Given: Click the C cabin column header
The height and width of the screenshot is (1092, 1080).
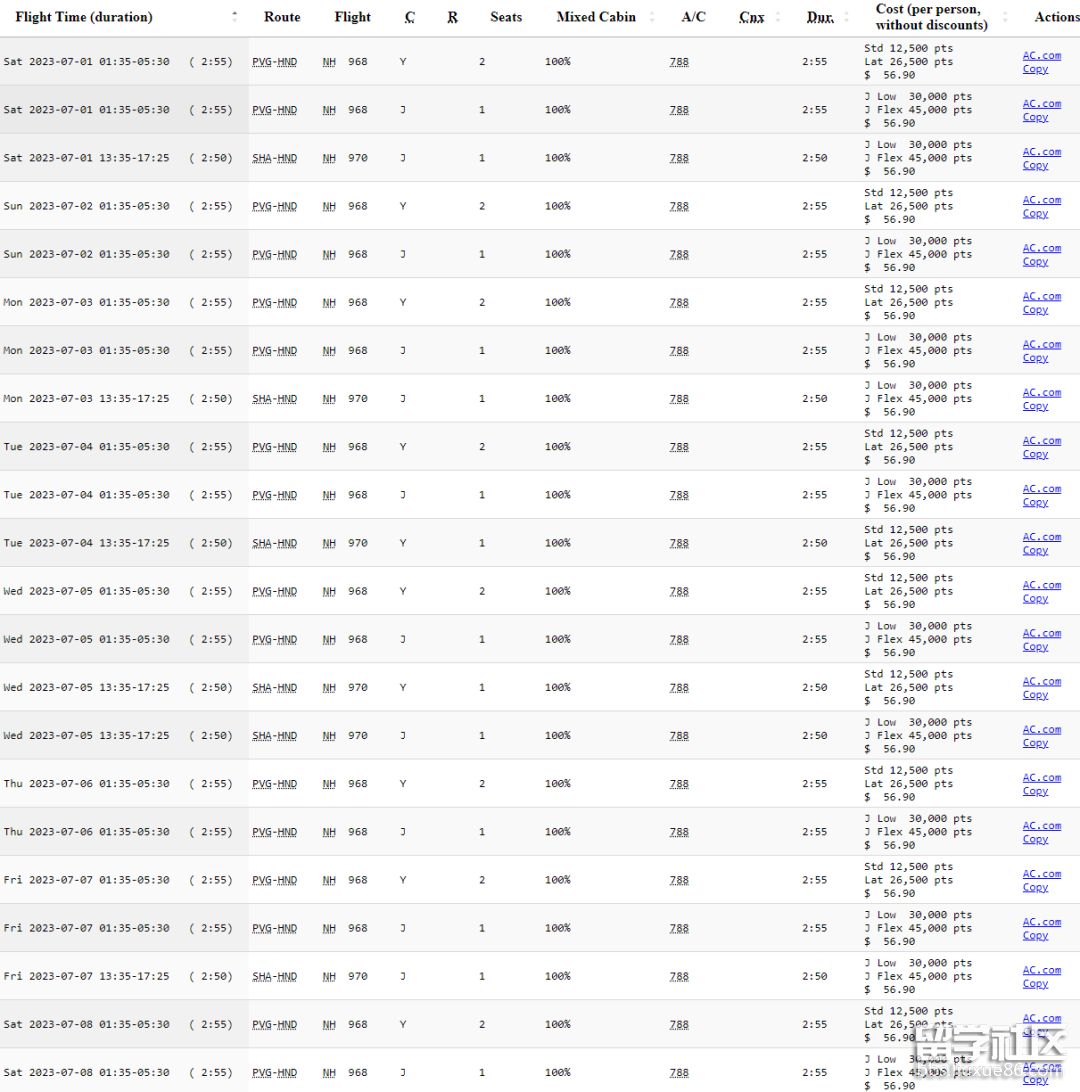Looking at the screenshot, I should tap(410, 17).
